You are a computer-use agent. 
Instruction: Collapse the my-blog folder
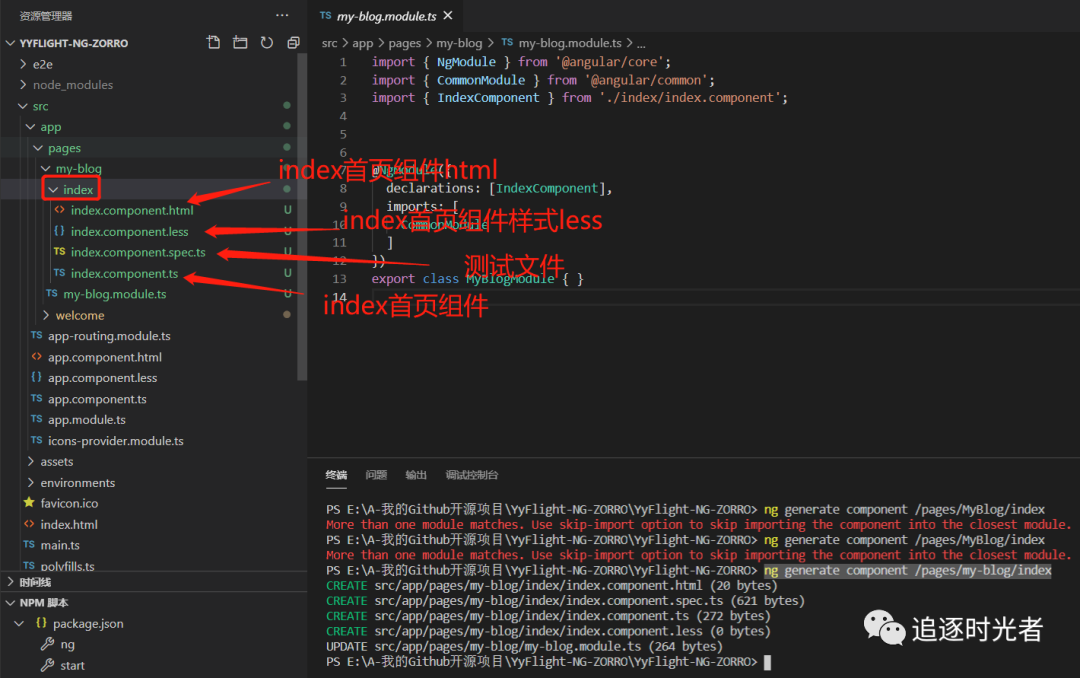(46, 168)
